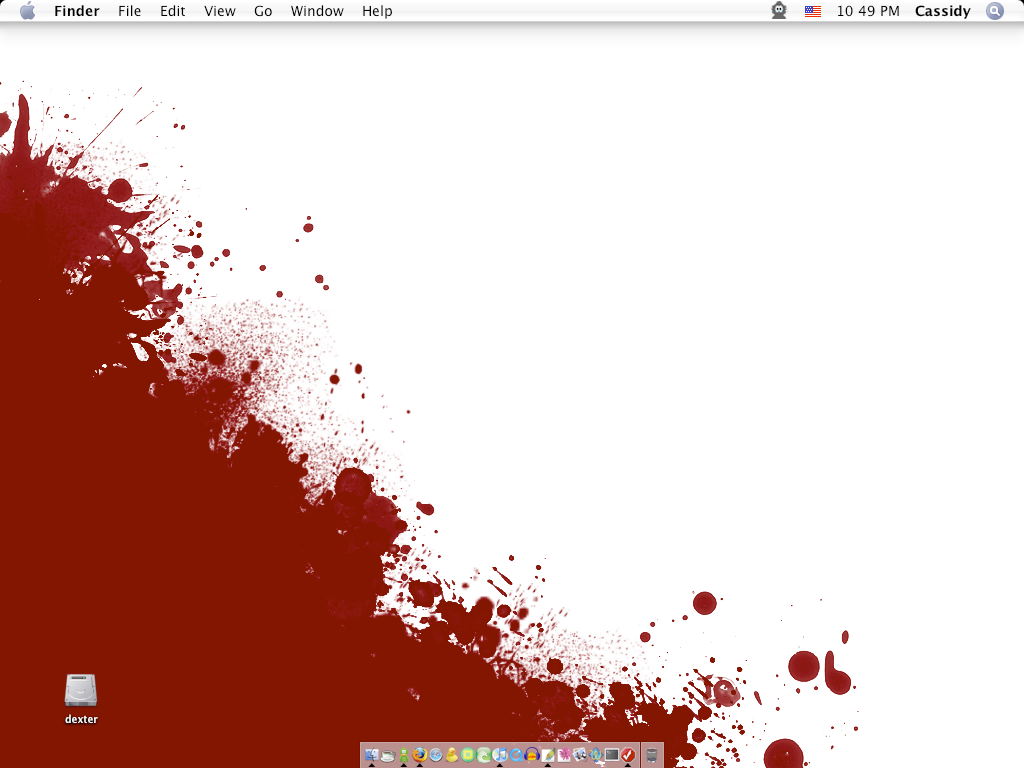1024x768 pixels.
Task: Open the red checkmark app
Action: (x=628, y=755)
